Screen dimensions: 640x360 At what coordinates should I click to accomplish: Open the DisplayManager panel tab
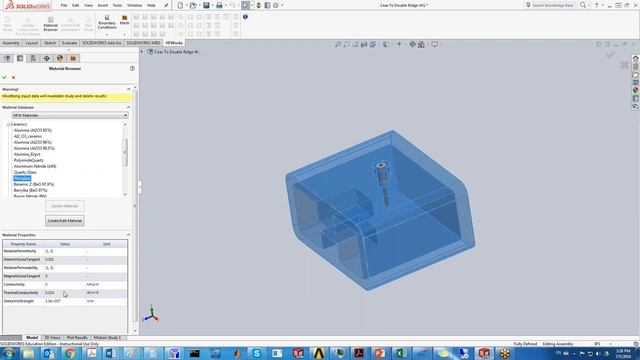tap(60, 58)
